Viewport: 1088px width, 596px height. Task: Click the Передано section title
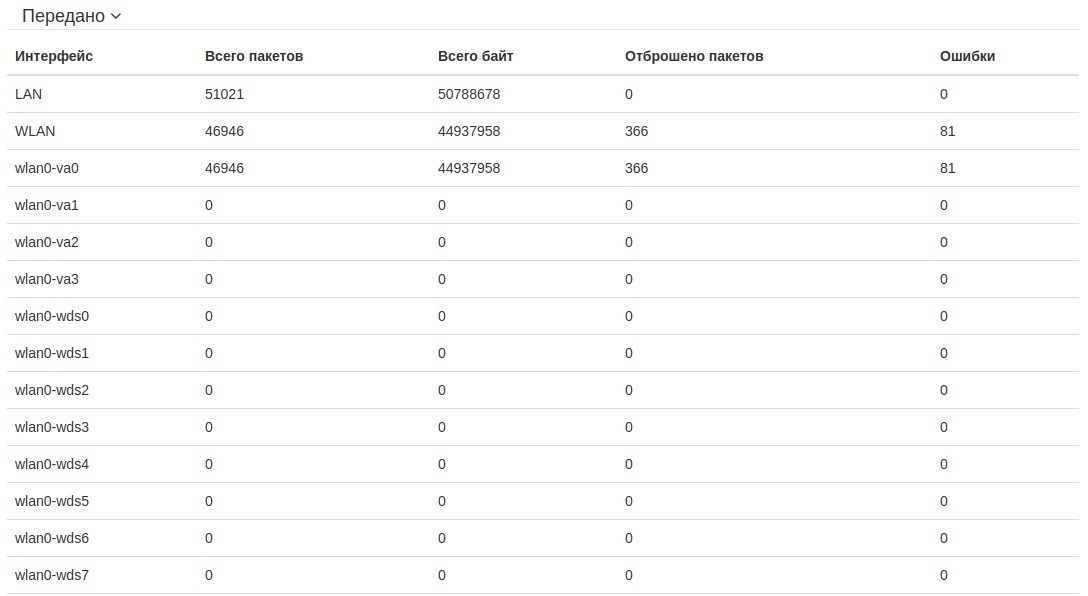point(63,16)
